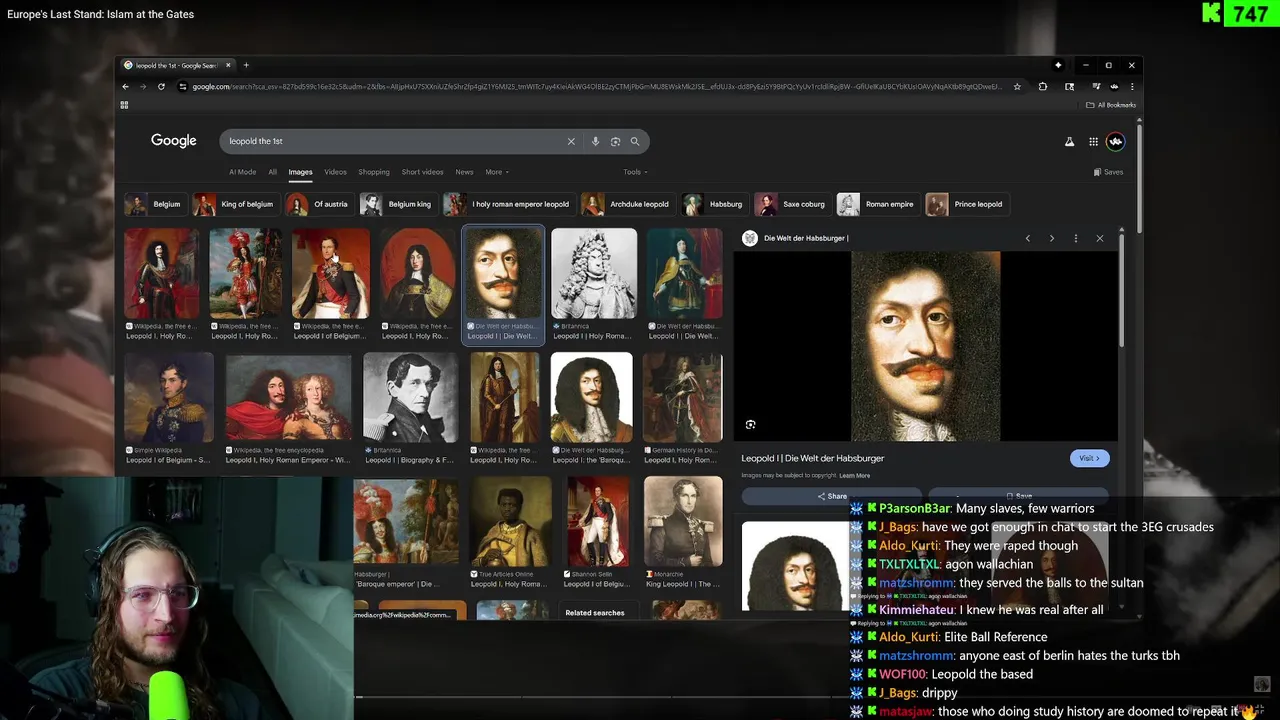The height and width of the screenshot is (720, 1280).
Task: Switch to the Videos tab
Action: tap(335, 172)
